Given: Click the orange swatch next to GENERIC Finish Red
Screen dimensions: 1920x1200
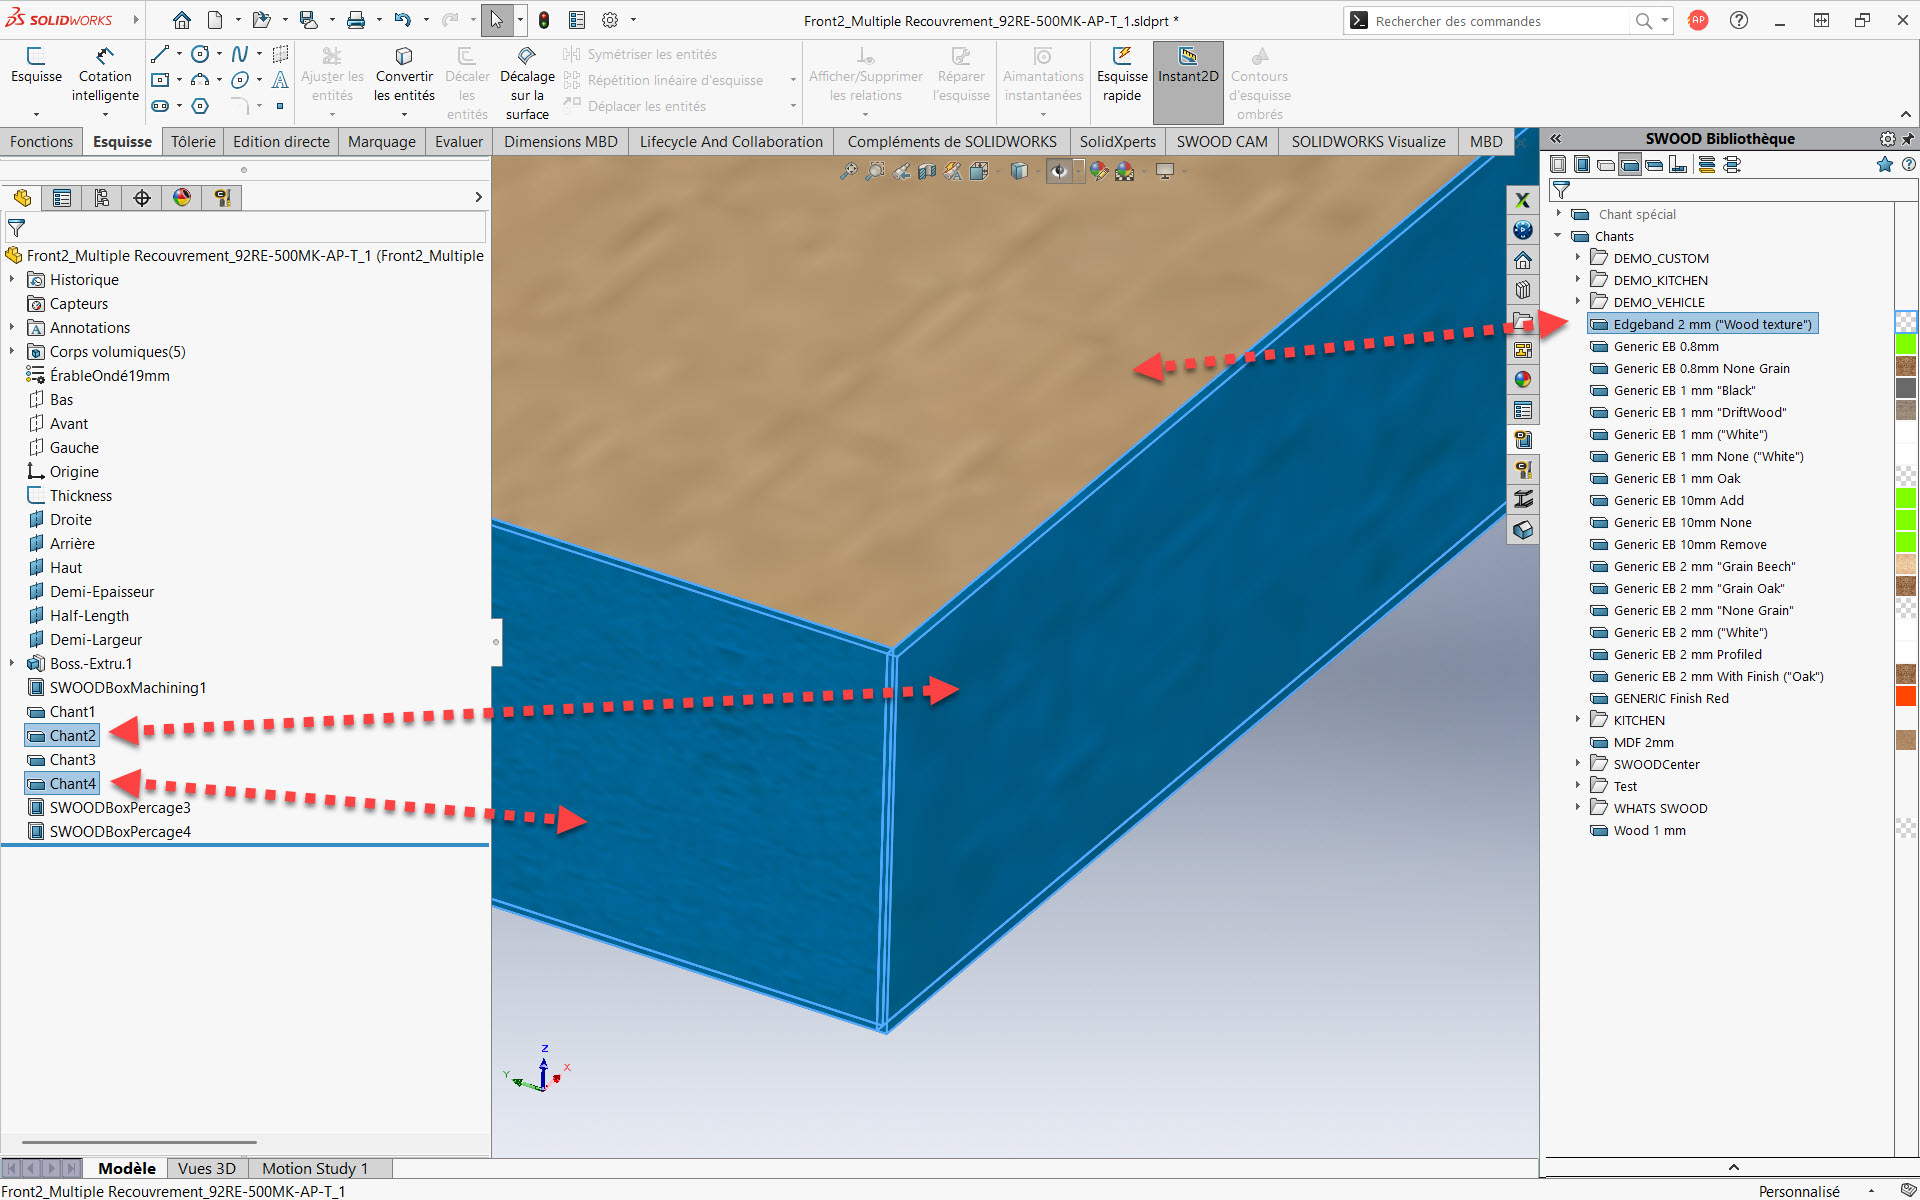Looking at the screenshot, I should (x=1906, y=697).
